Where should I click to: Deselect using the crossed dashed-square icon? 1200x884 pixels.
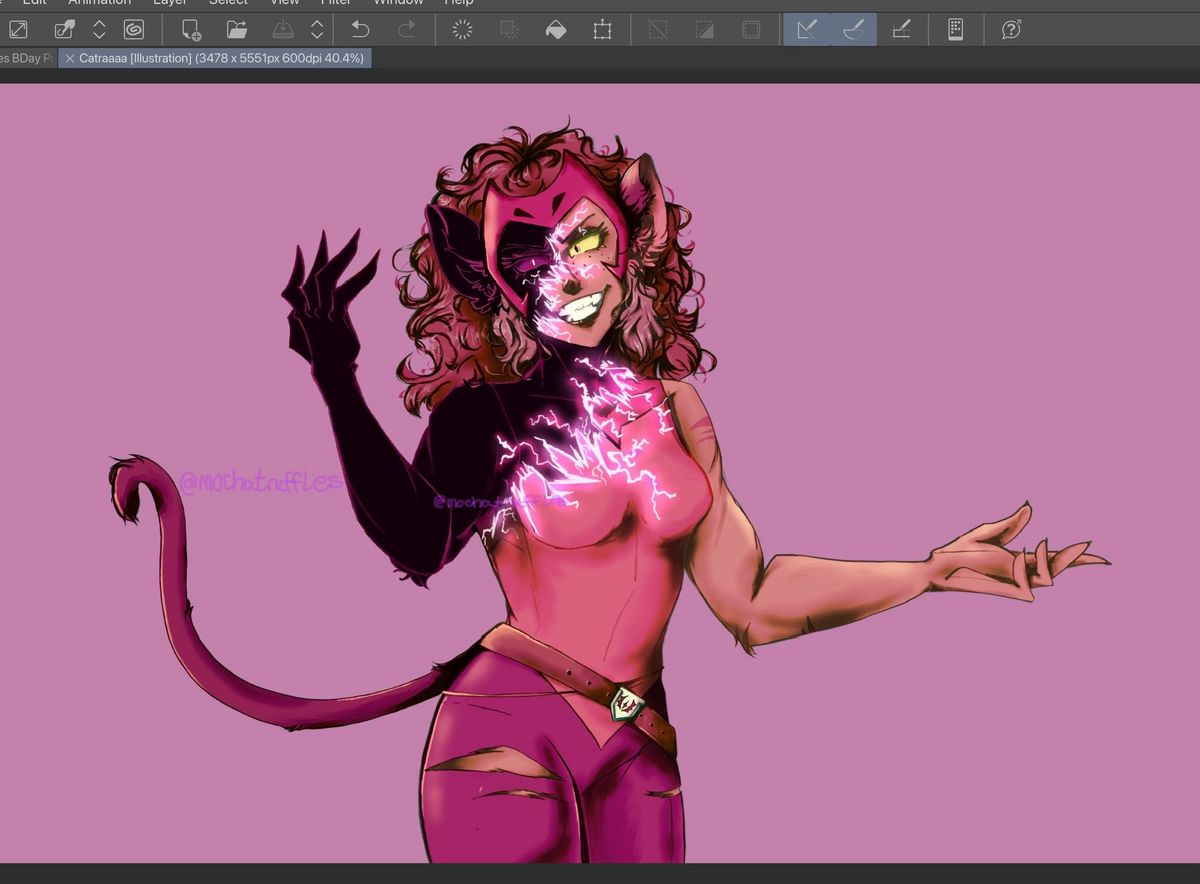click(658, 30)
